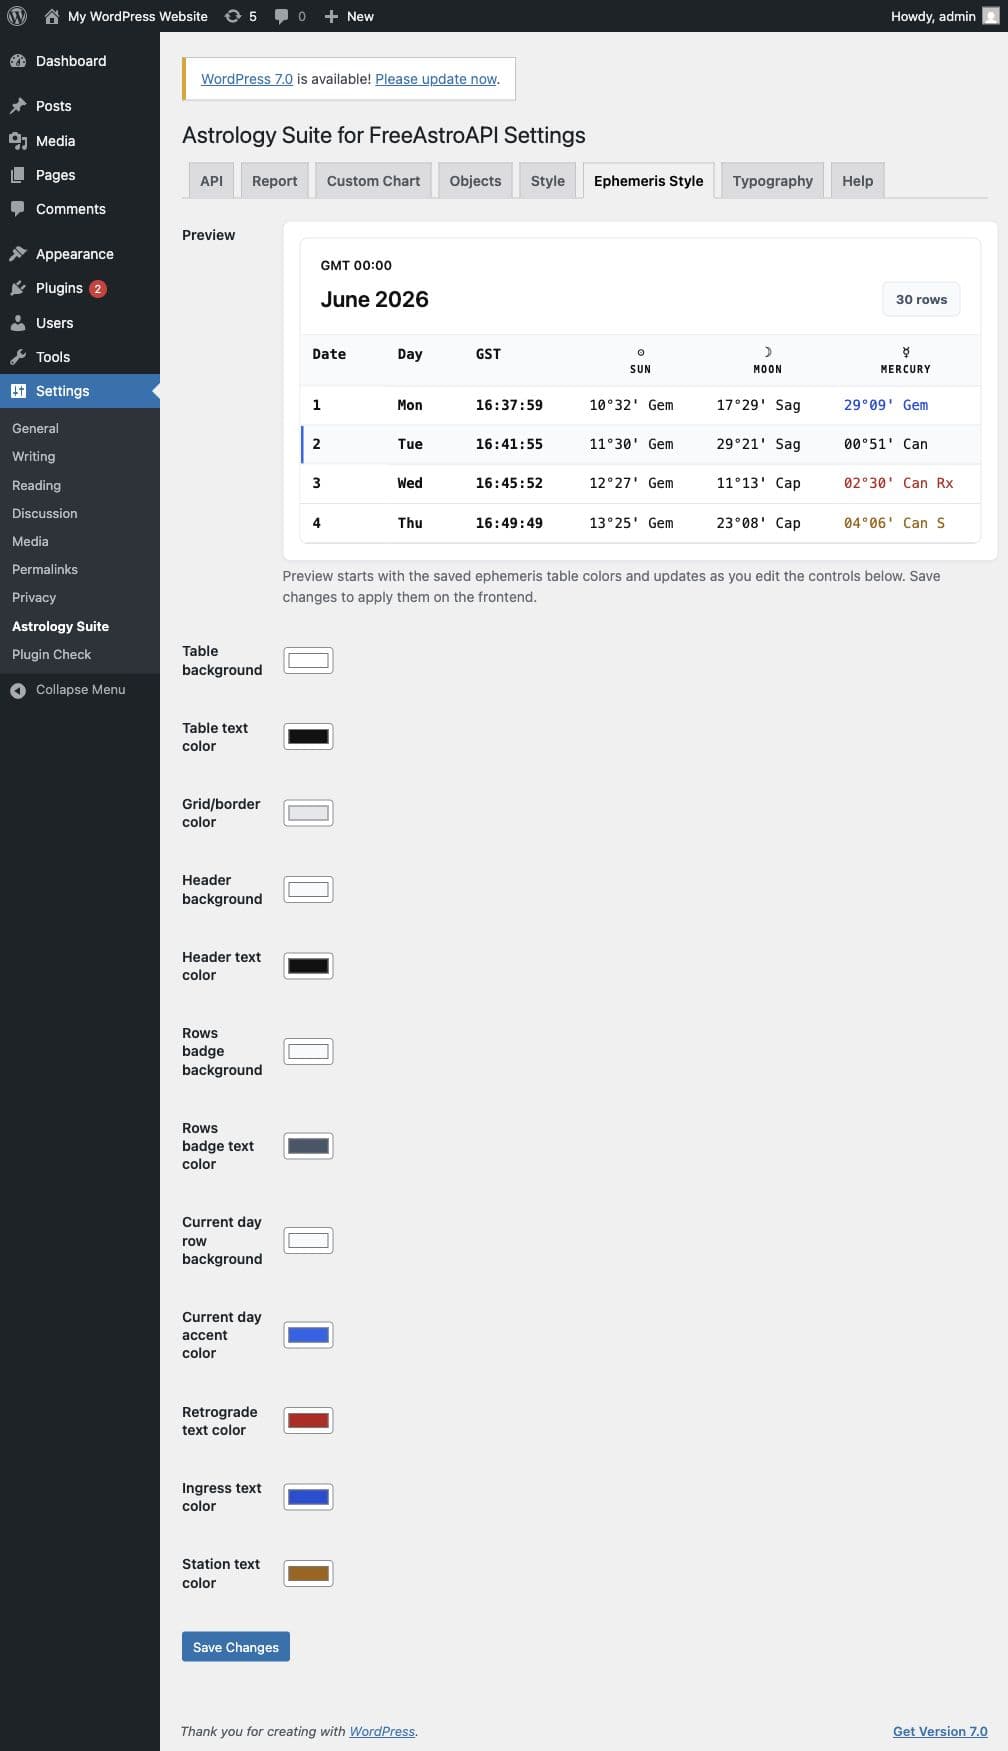Click the Users person icon
This screenshot has height=1751, width=1008.
click(18, 323)
